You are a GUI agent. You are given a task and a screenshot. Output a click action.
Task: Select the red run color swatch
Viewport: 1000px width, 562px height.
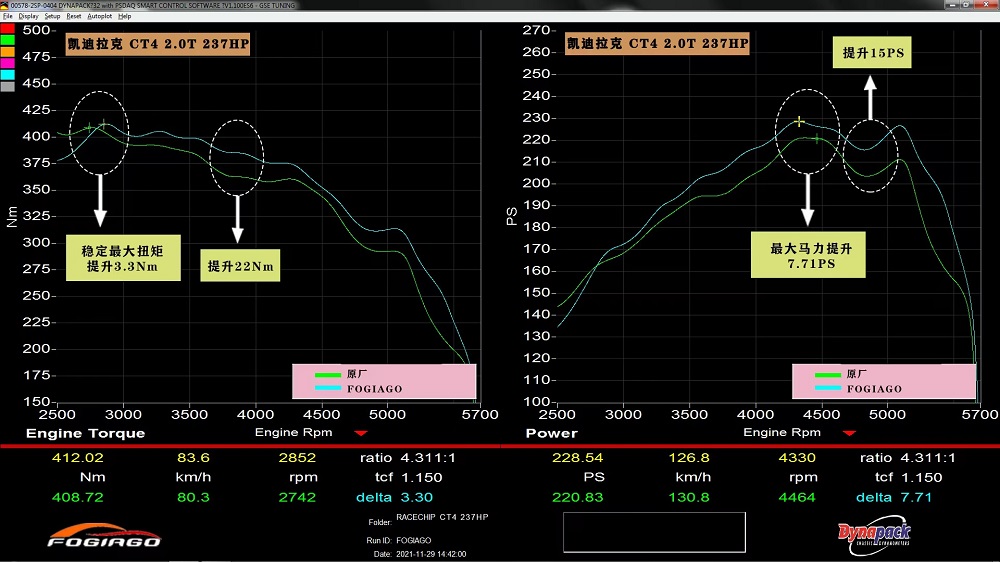[7, 29]
